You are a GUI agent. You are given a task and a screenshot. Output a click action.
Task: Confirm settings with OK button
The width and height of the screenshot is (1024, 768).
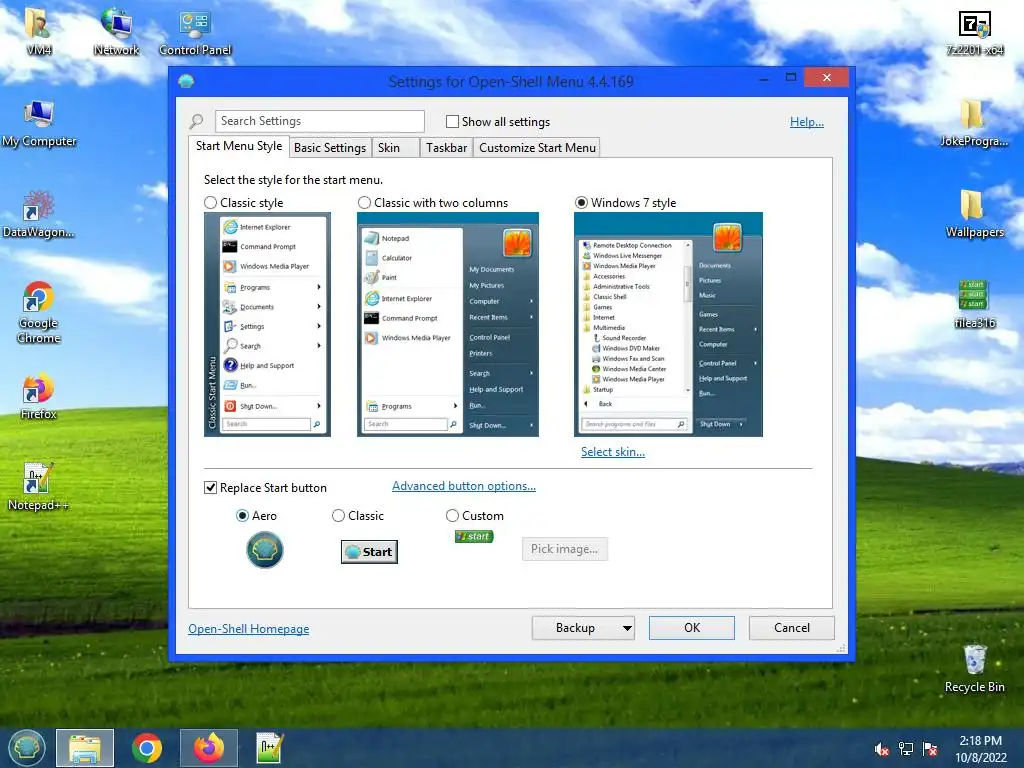click(692, 628)
